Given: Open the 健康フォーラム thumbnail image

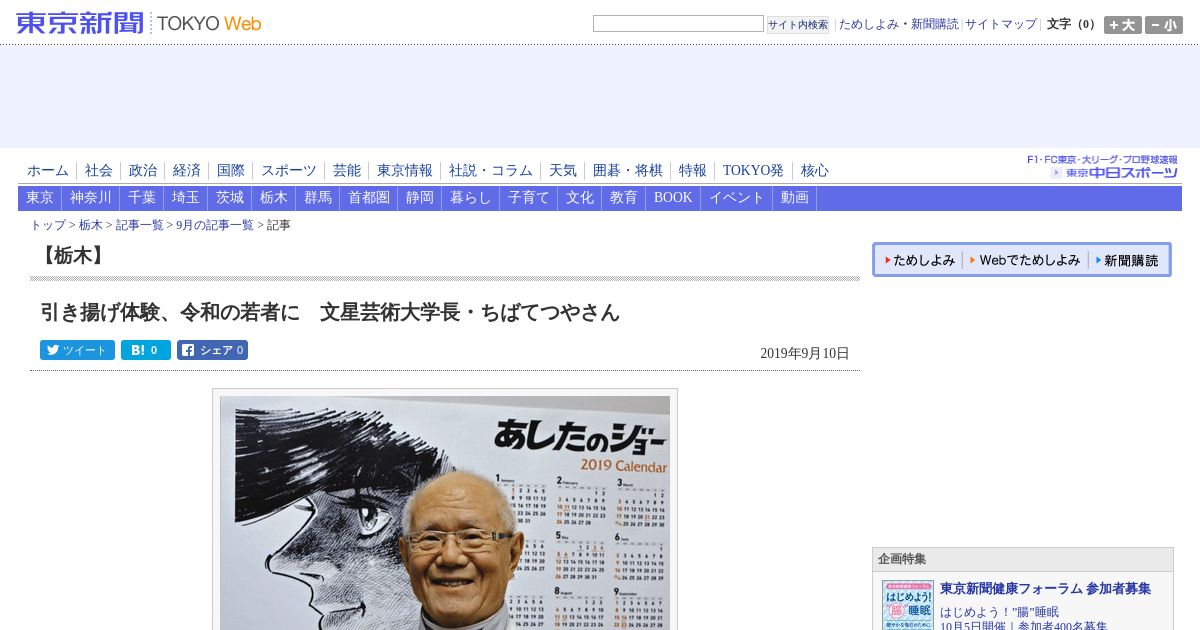Looking at the screenshot, I should [908, 606].
